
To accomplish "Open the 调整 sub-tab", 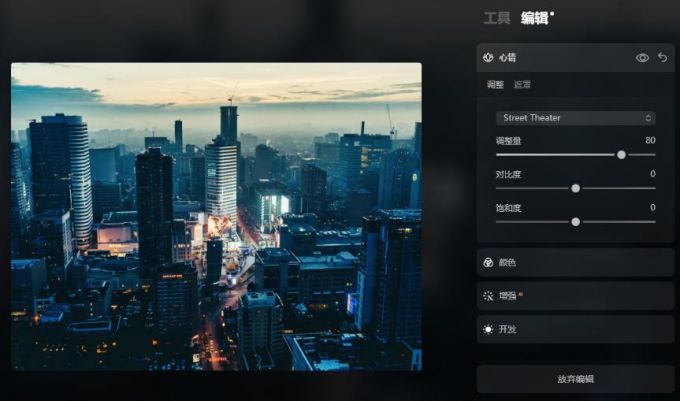I will pos(495,85).
